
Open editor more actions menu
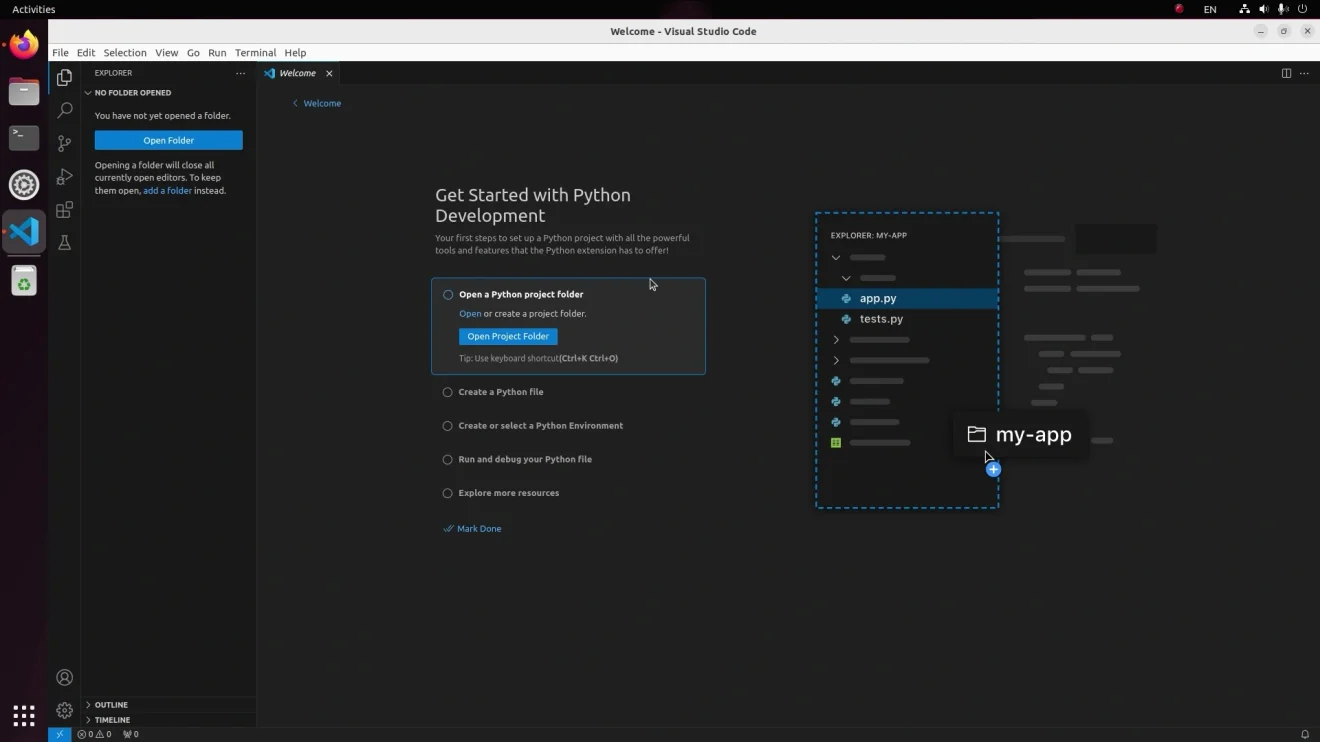pos(1304,73)
